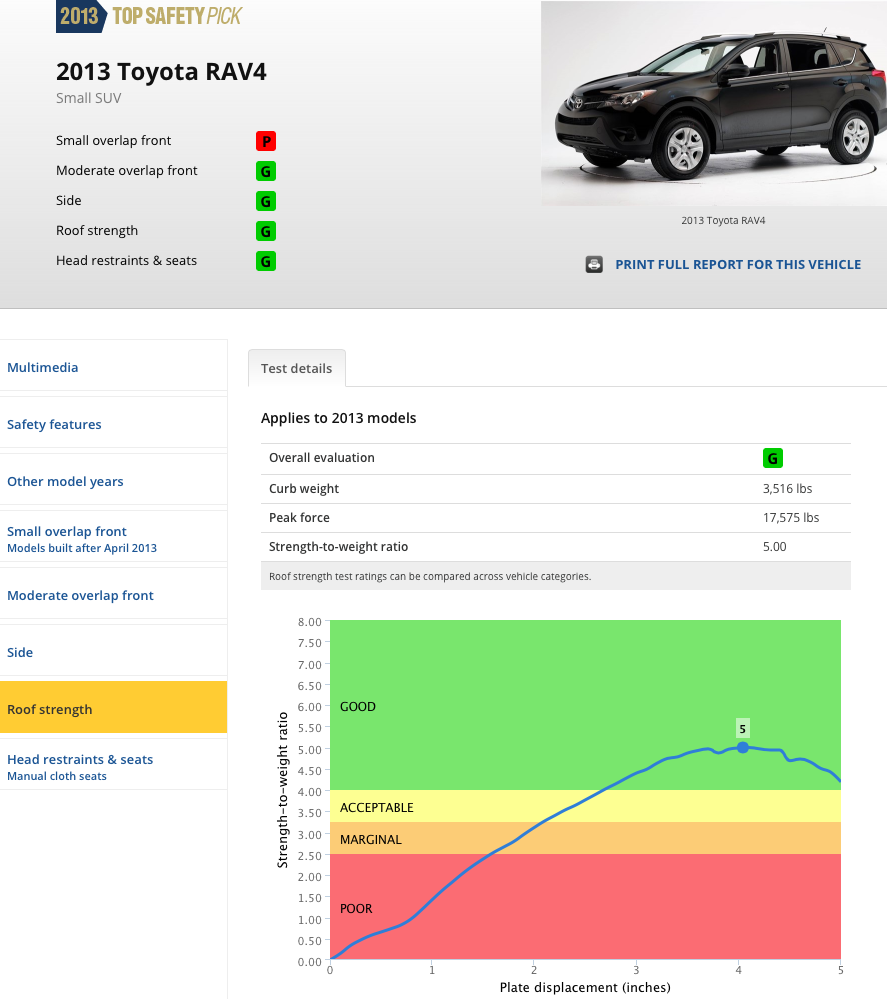Screen dimensions: 887x999
Task: Click the vertical 'Strength-to-weight ratio' axis title
Action: (x=282, y=790)
